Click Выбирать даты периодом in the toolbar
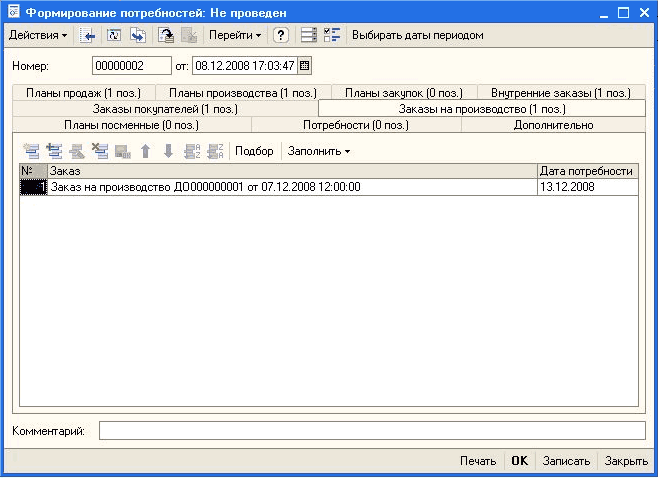This screenshot has width=658, height=478. (x=418, y=35)
